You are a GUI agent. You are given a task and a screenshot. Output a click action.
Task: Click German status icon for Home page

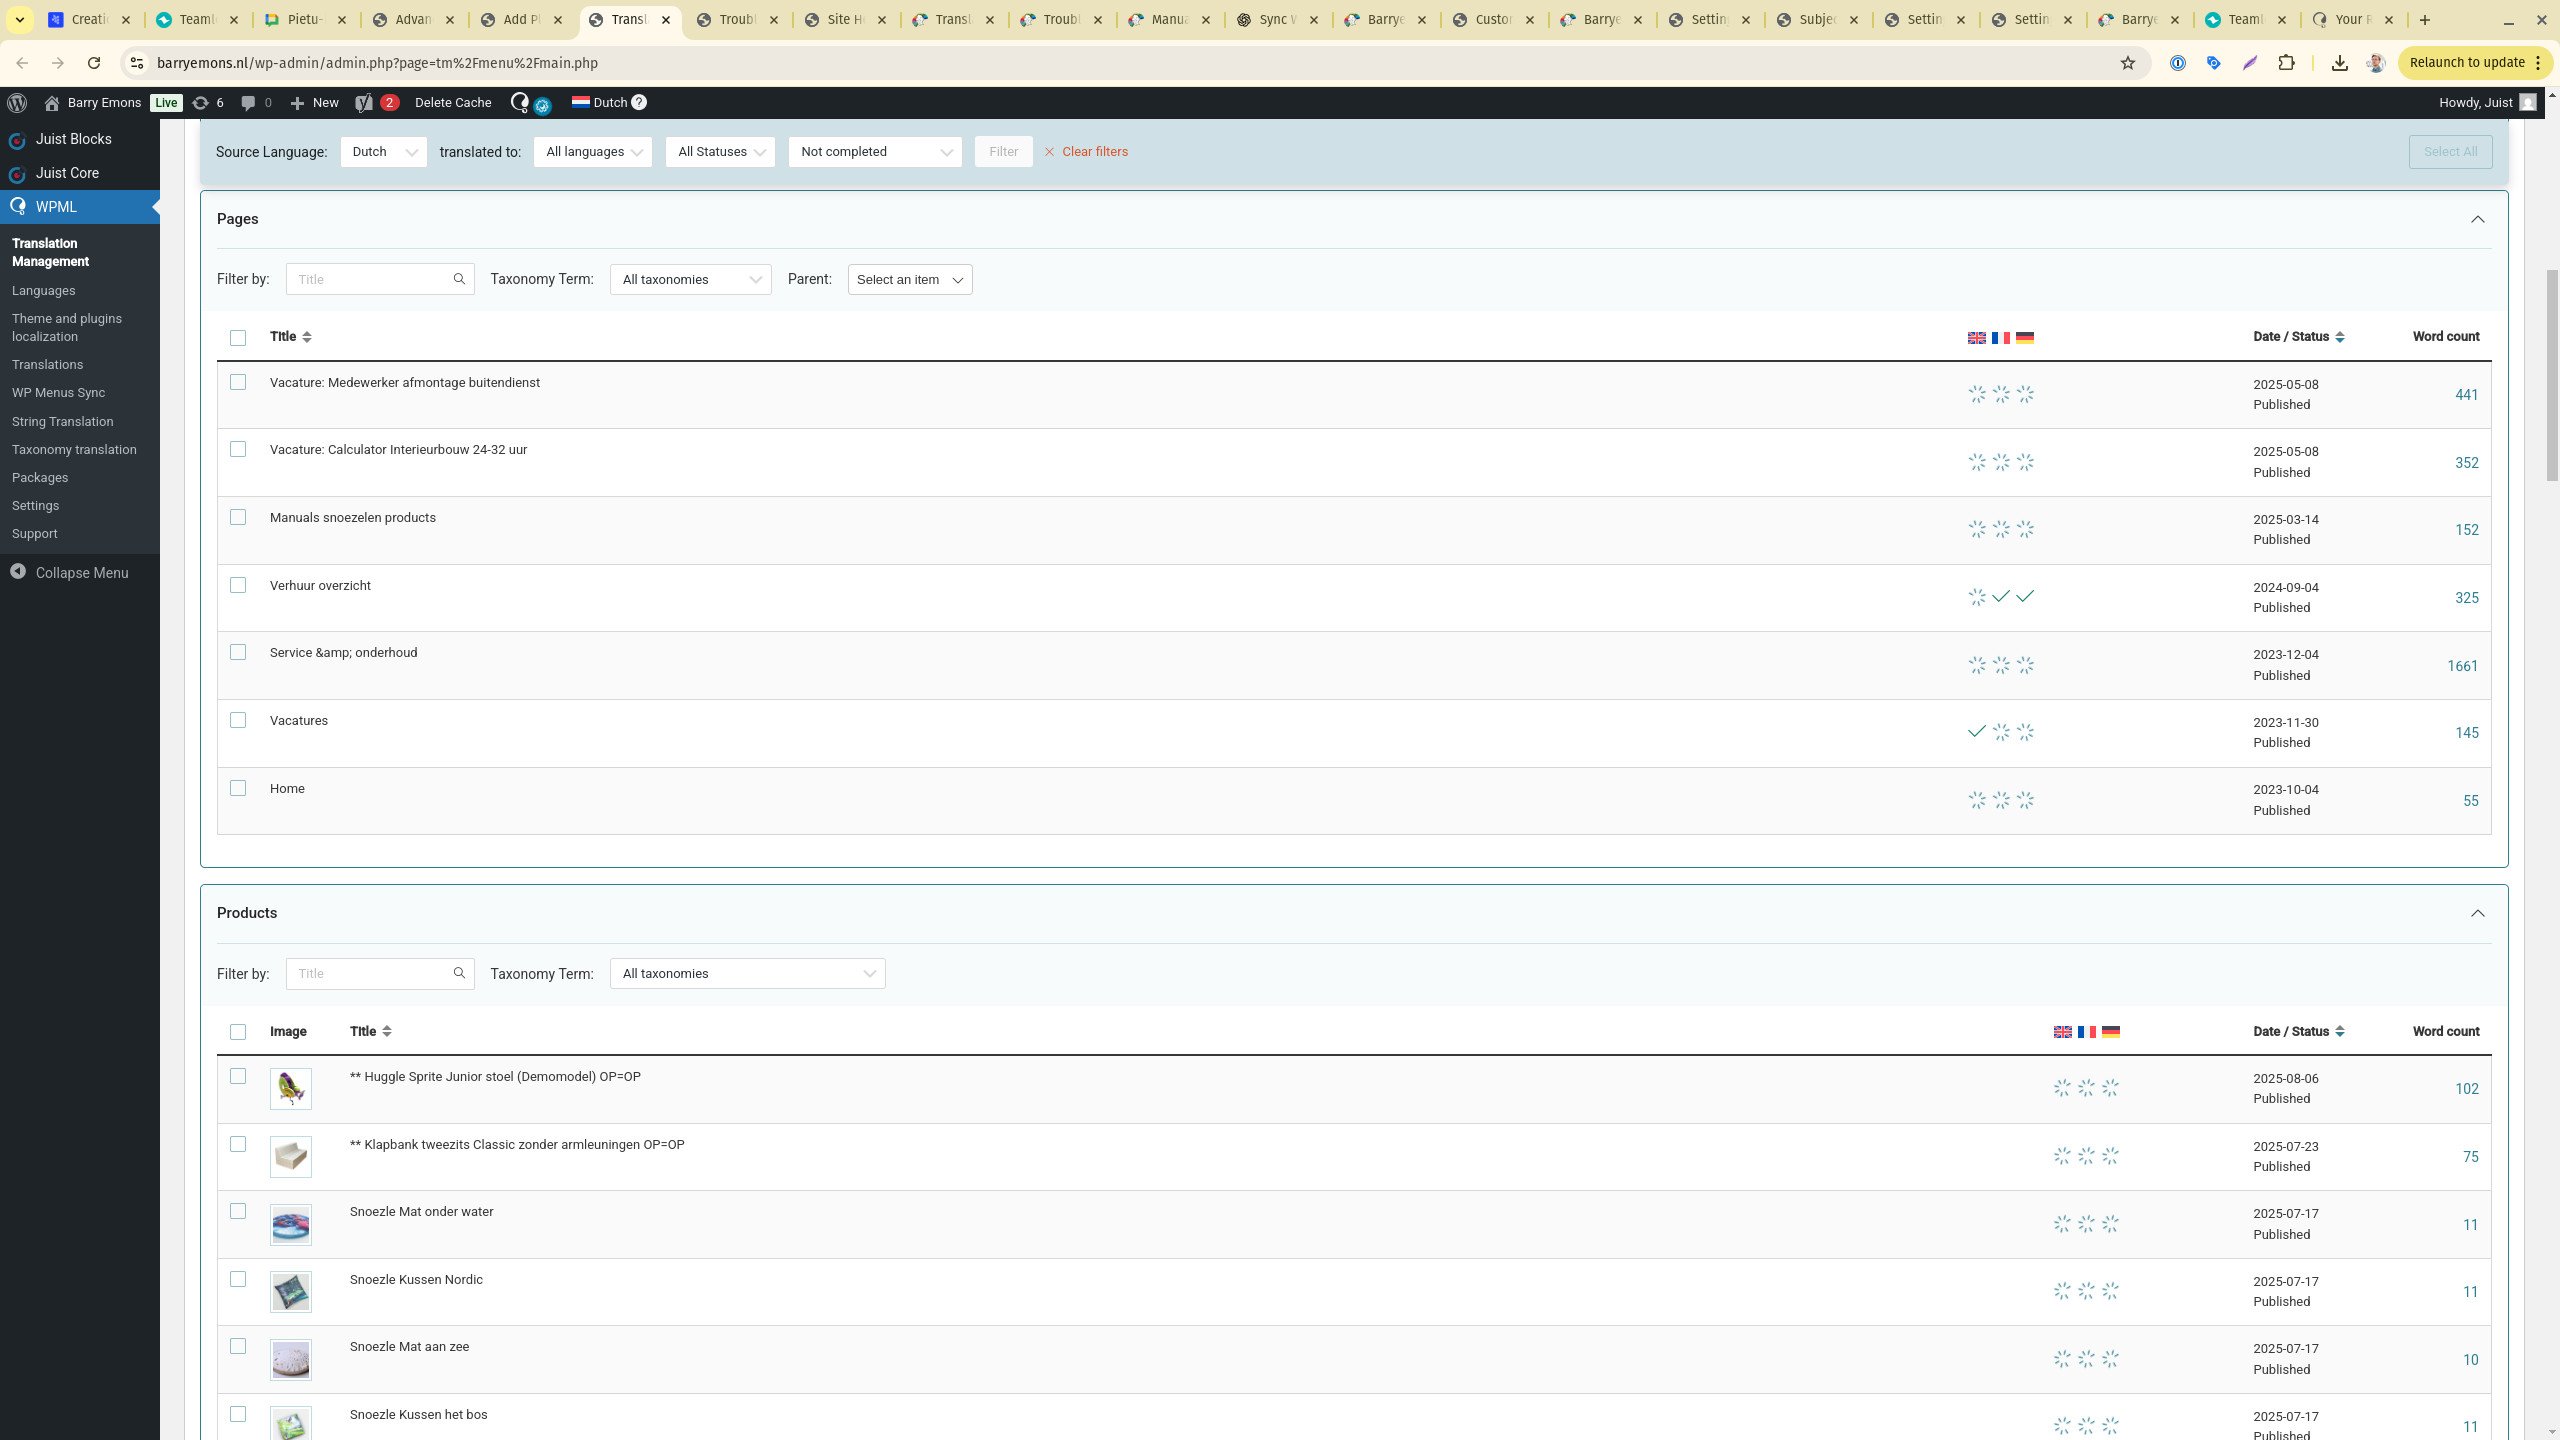pos(2025,800)
